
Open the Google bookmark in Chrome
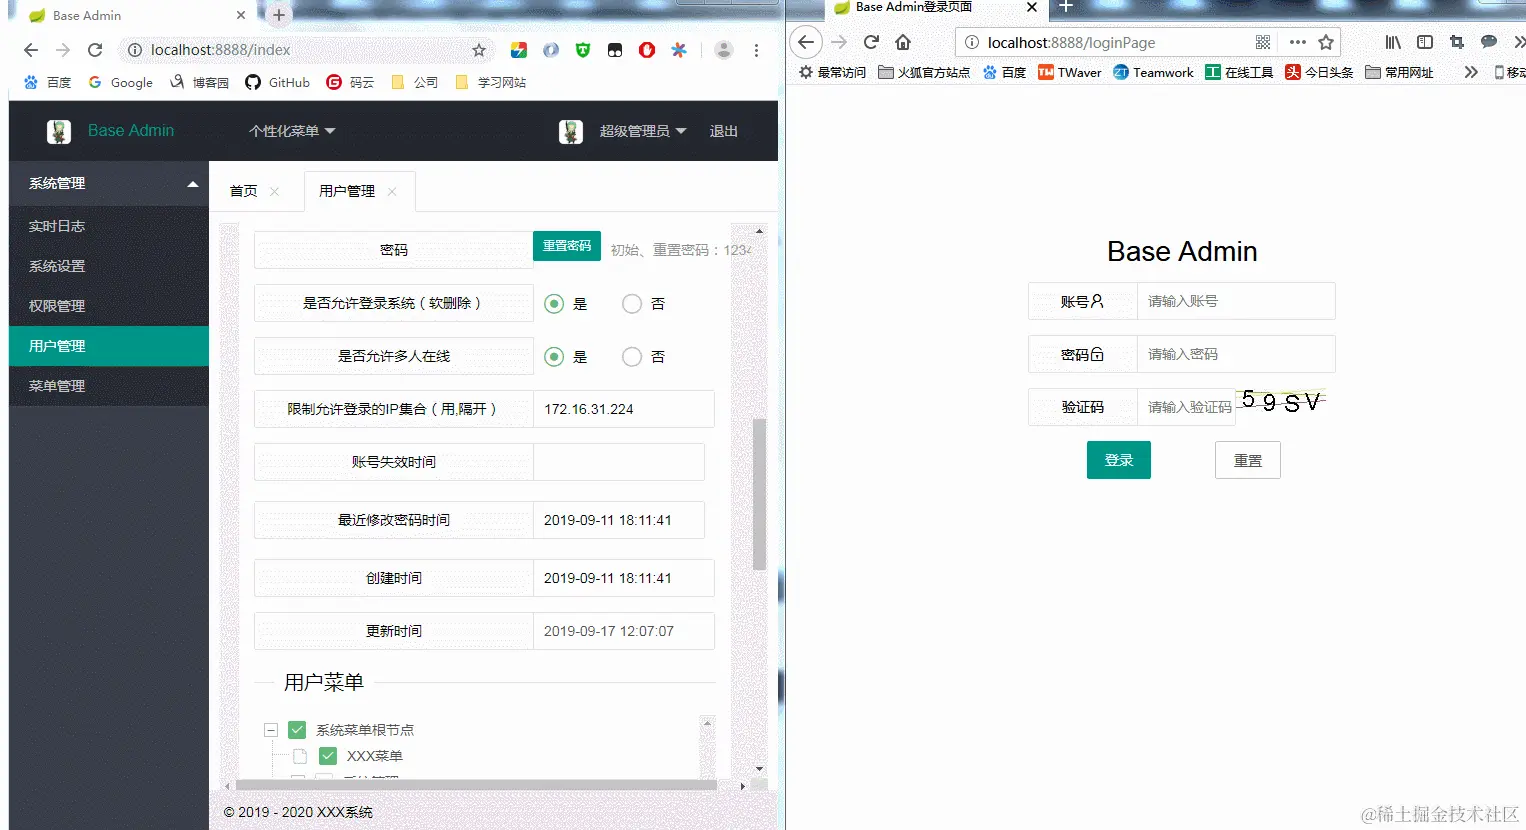[x=121, y=82]
